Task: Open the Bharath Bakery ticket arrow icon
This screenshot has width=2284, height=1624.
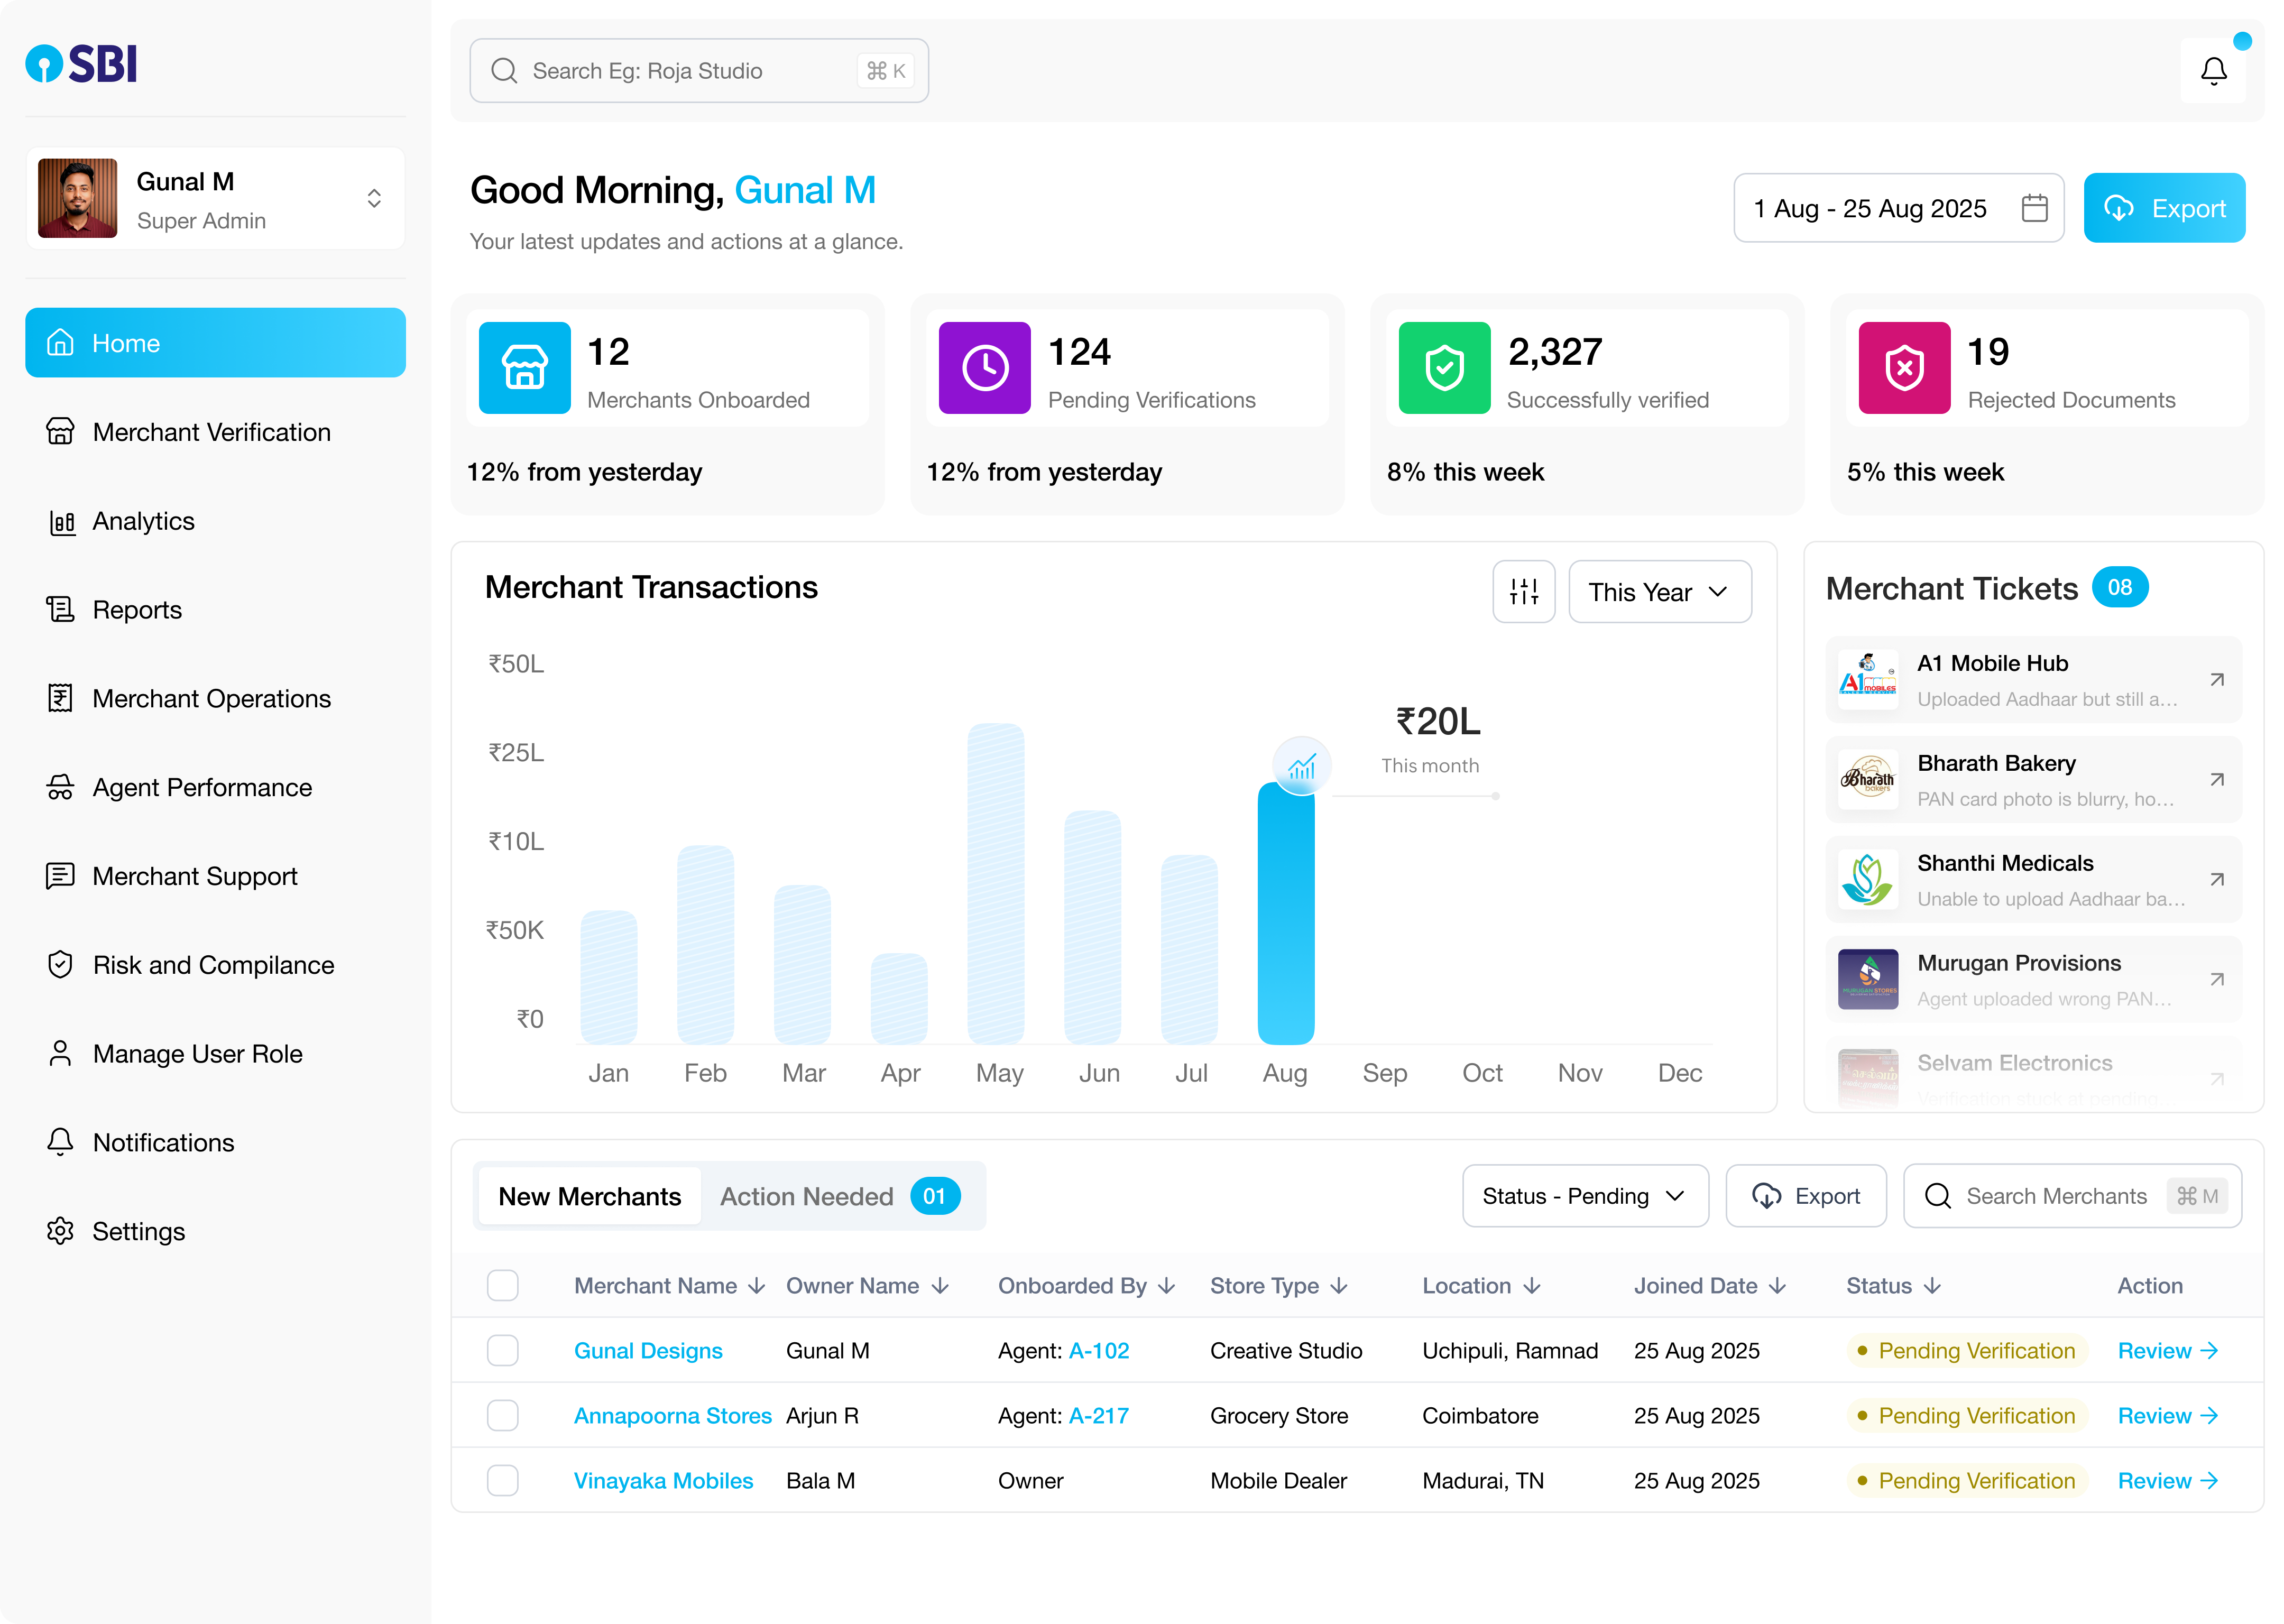Action: click(2216, 780)
